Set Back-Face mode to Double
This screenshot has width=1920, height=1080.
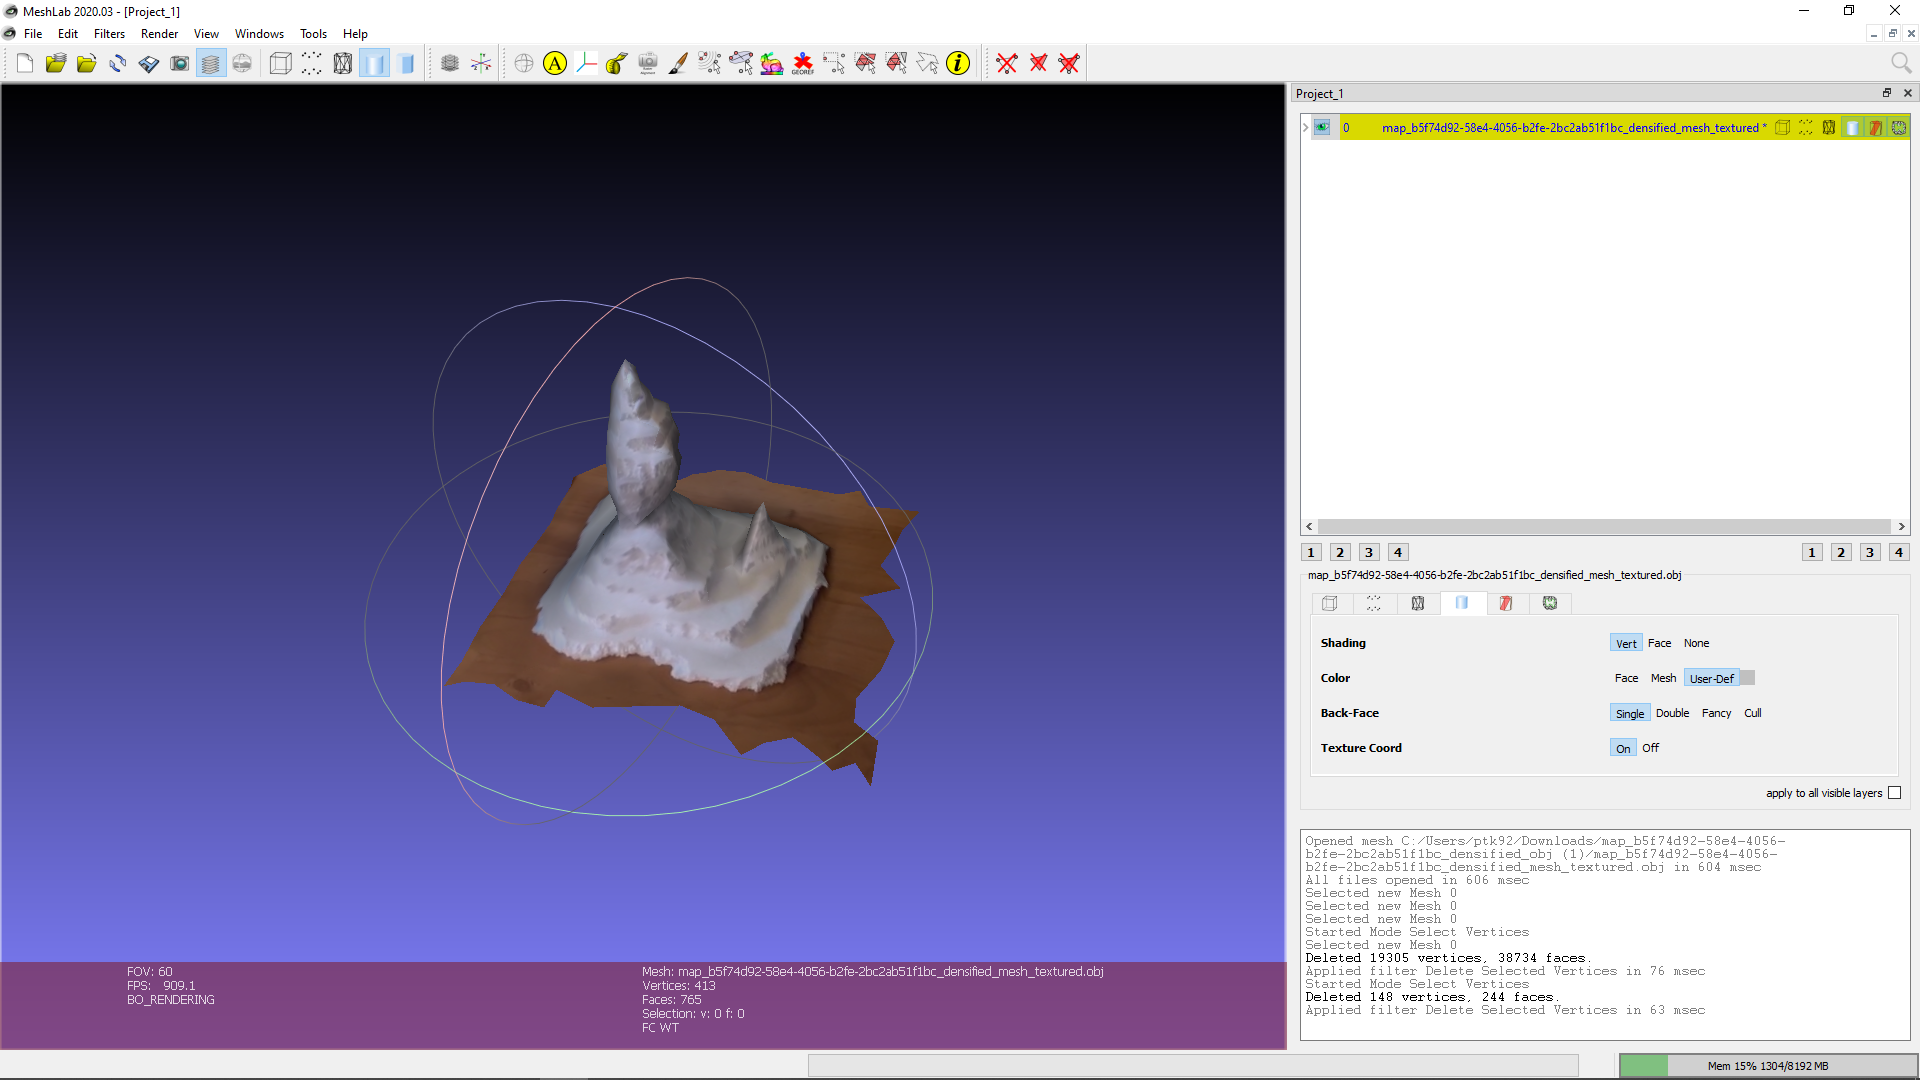click(1672, 713)
